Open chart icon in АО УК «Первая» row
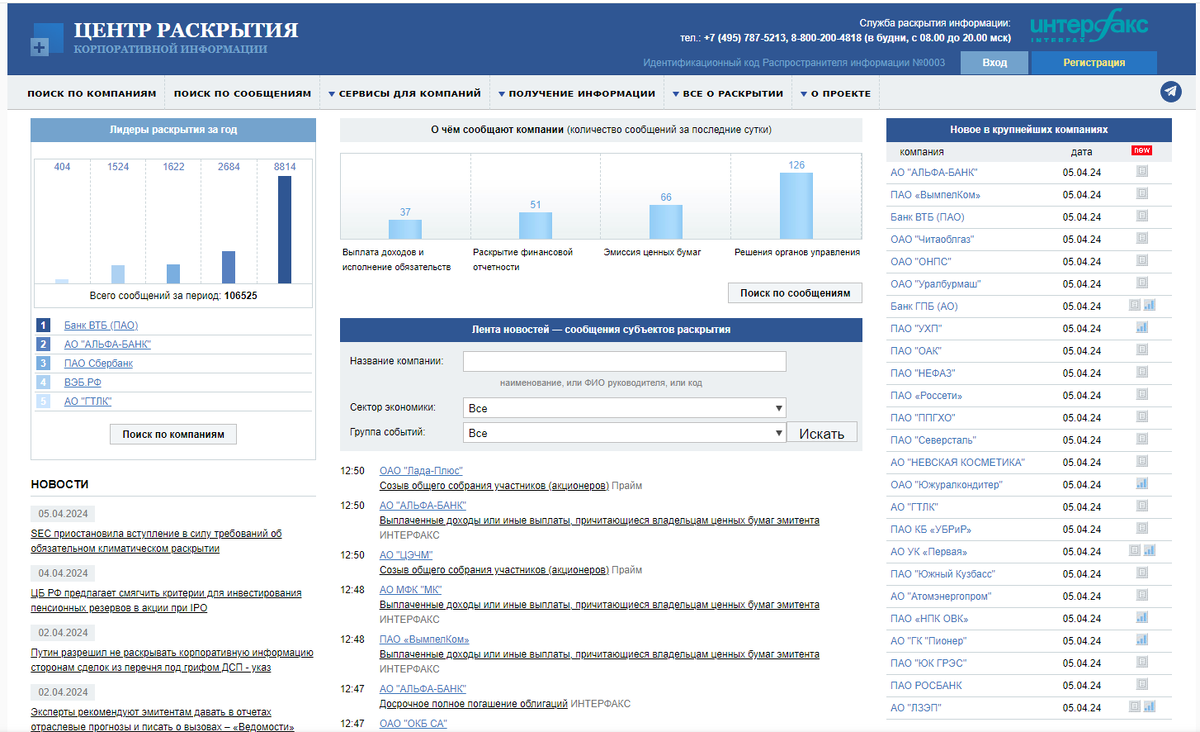This screenshot has height=732, width=1200. pyautogui.click(x=1150, y=551)
